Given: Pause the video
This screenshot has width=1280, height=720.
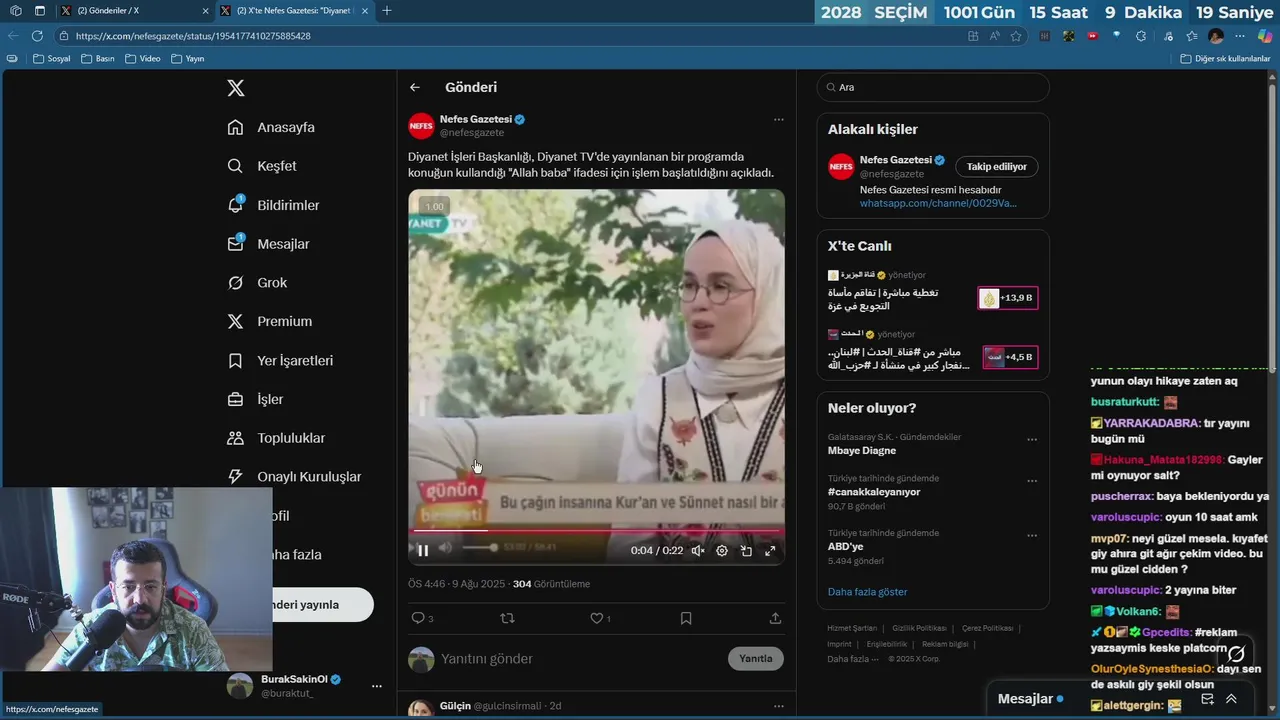Looking at the screenshot, I should pos(423,550).
